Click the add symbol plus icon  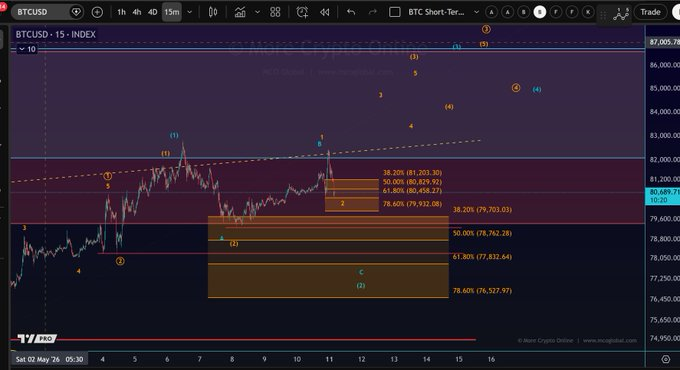tap(97, 12)
